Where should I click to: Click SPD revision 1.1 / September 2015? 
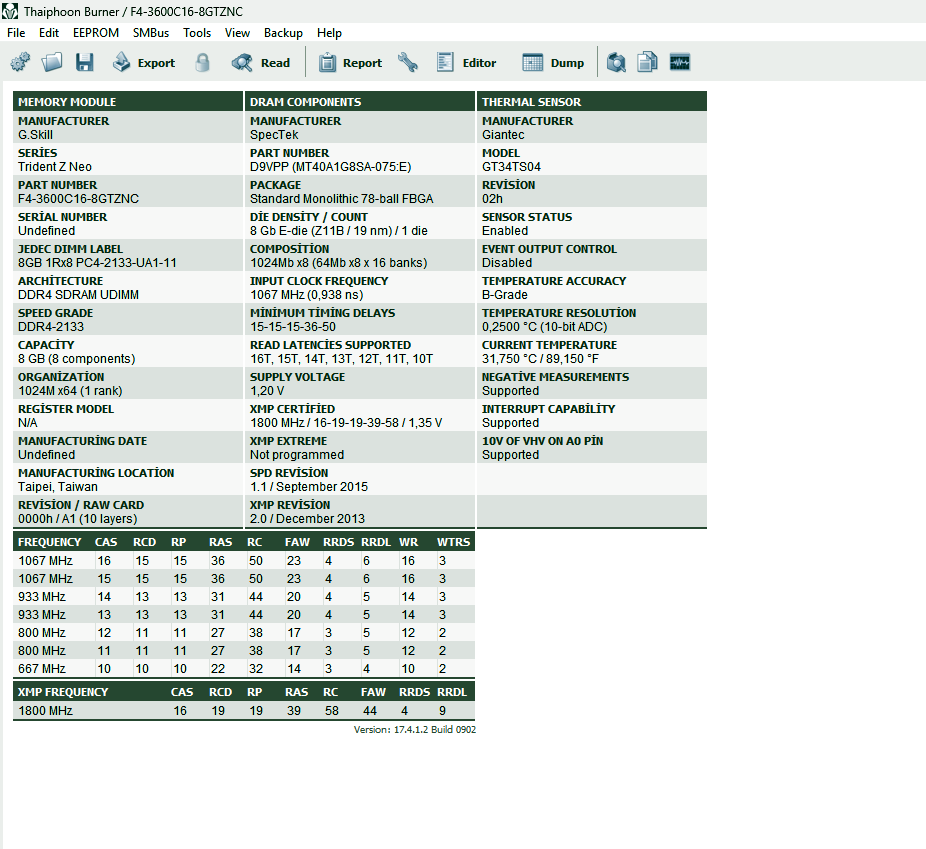tap(309, 486)
